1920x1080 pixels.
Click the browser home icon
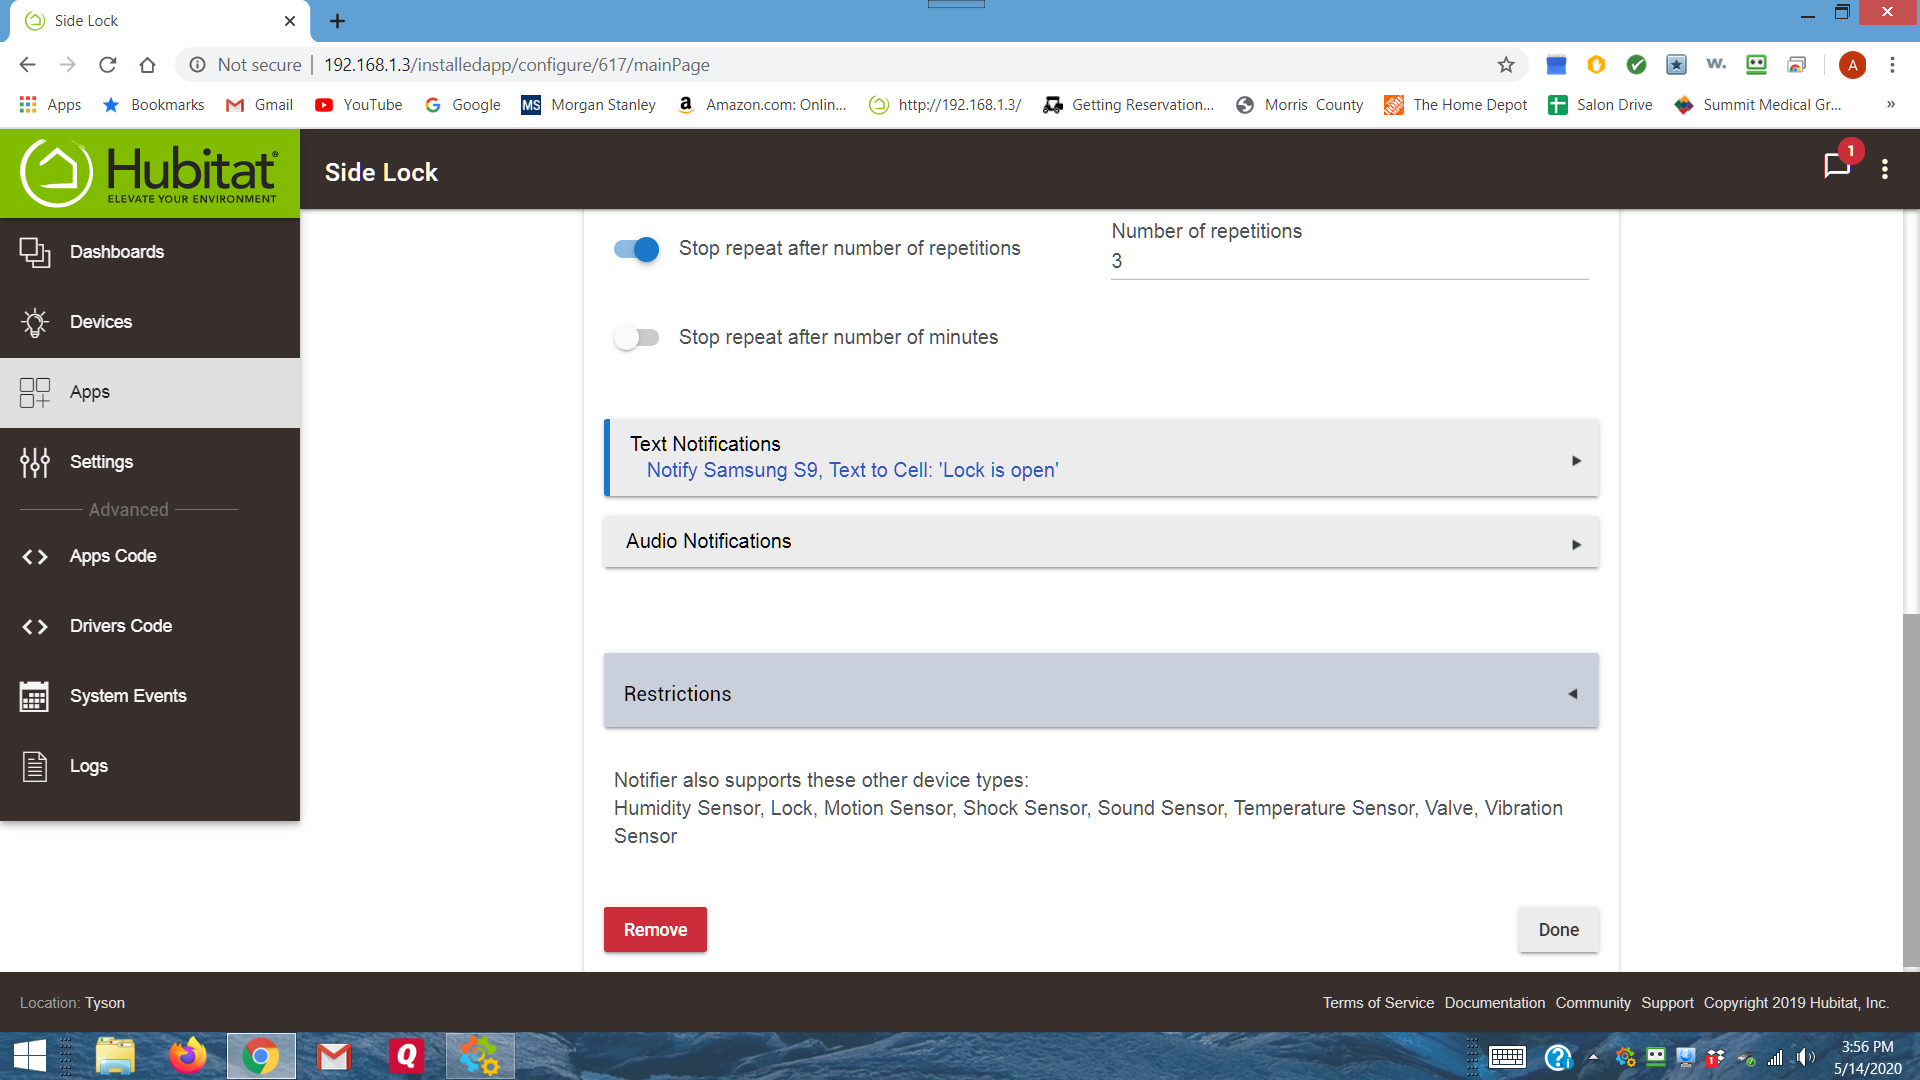pyautogui.click(x=147, y=65)
